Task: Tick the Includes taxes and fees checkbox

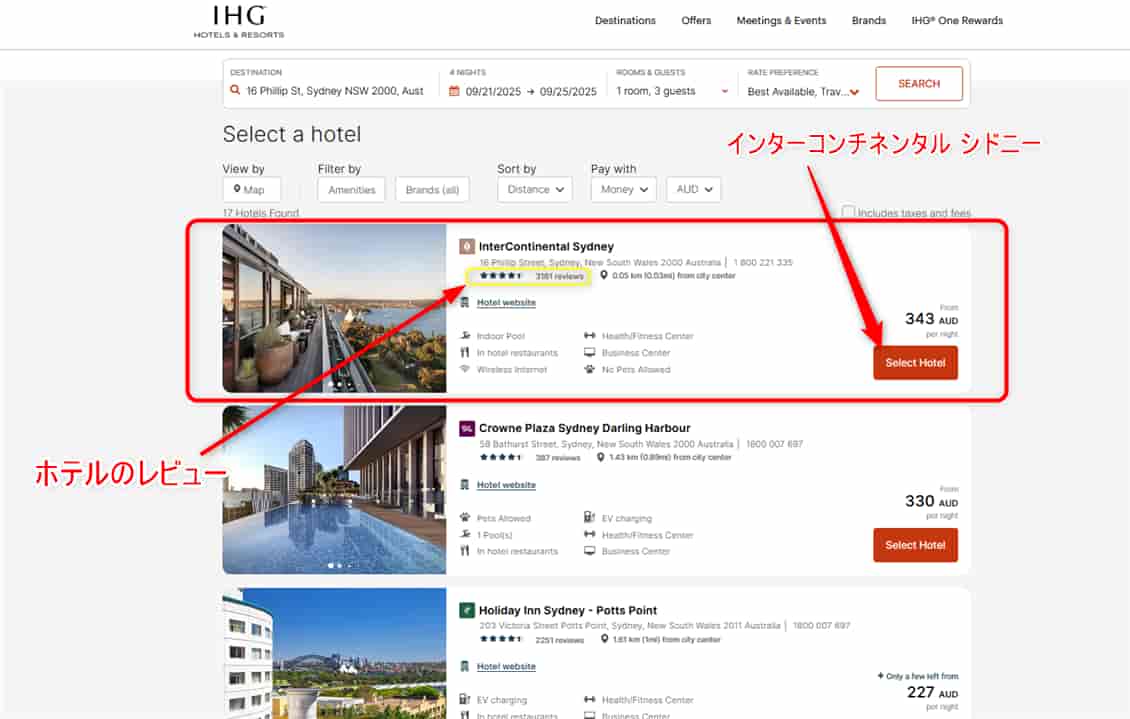Action: pos(848,212)
